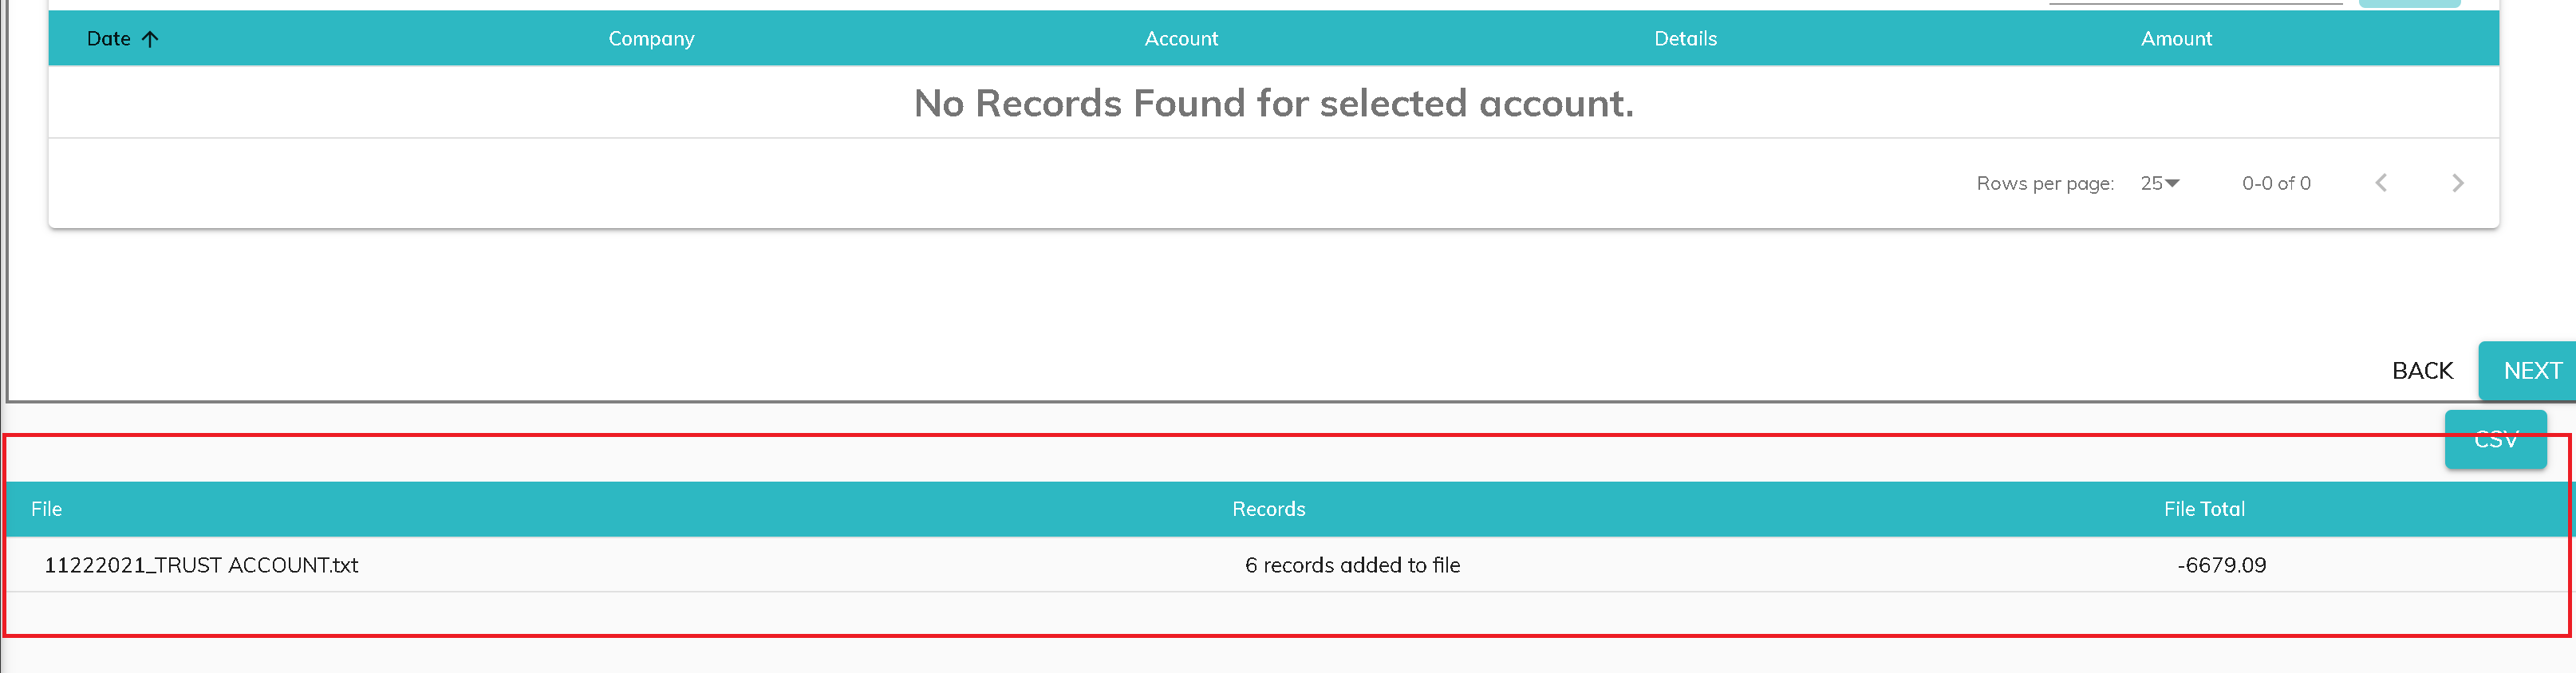
Task: Click the File column header
Action: coord(46,509)
